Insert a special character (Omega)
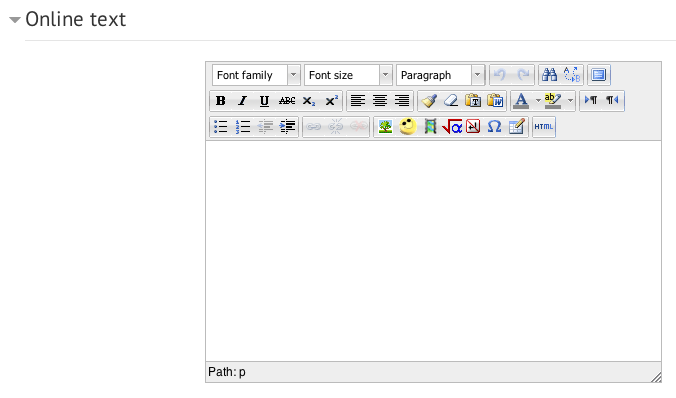 click(494, 127)
